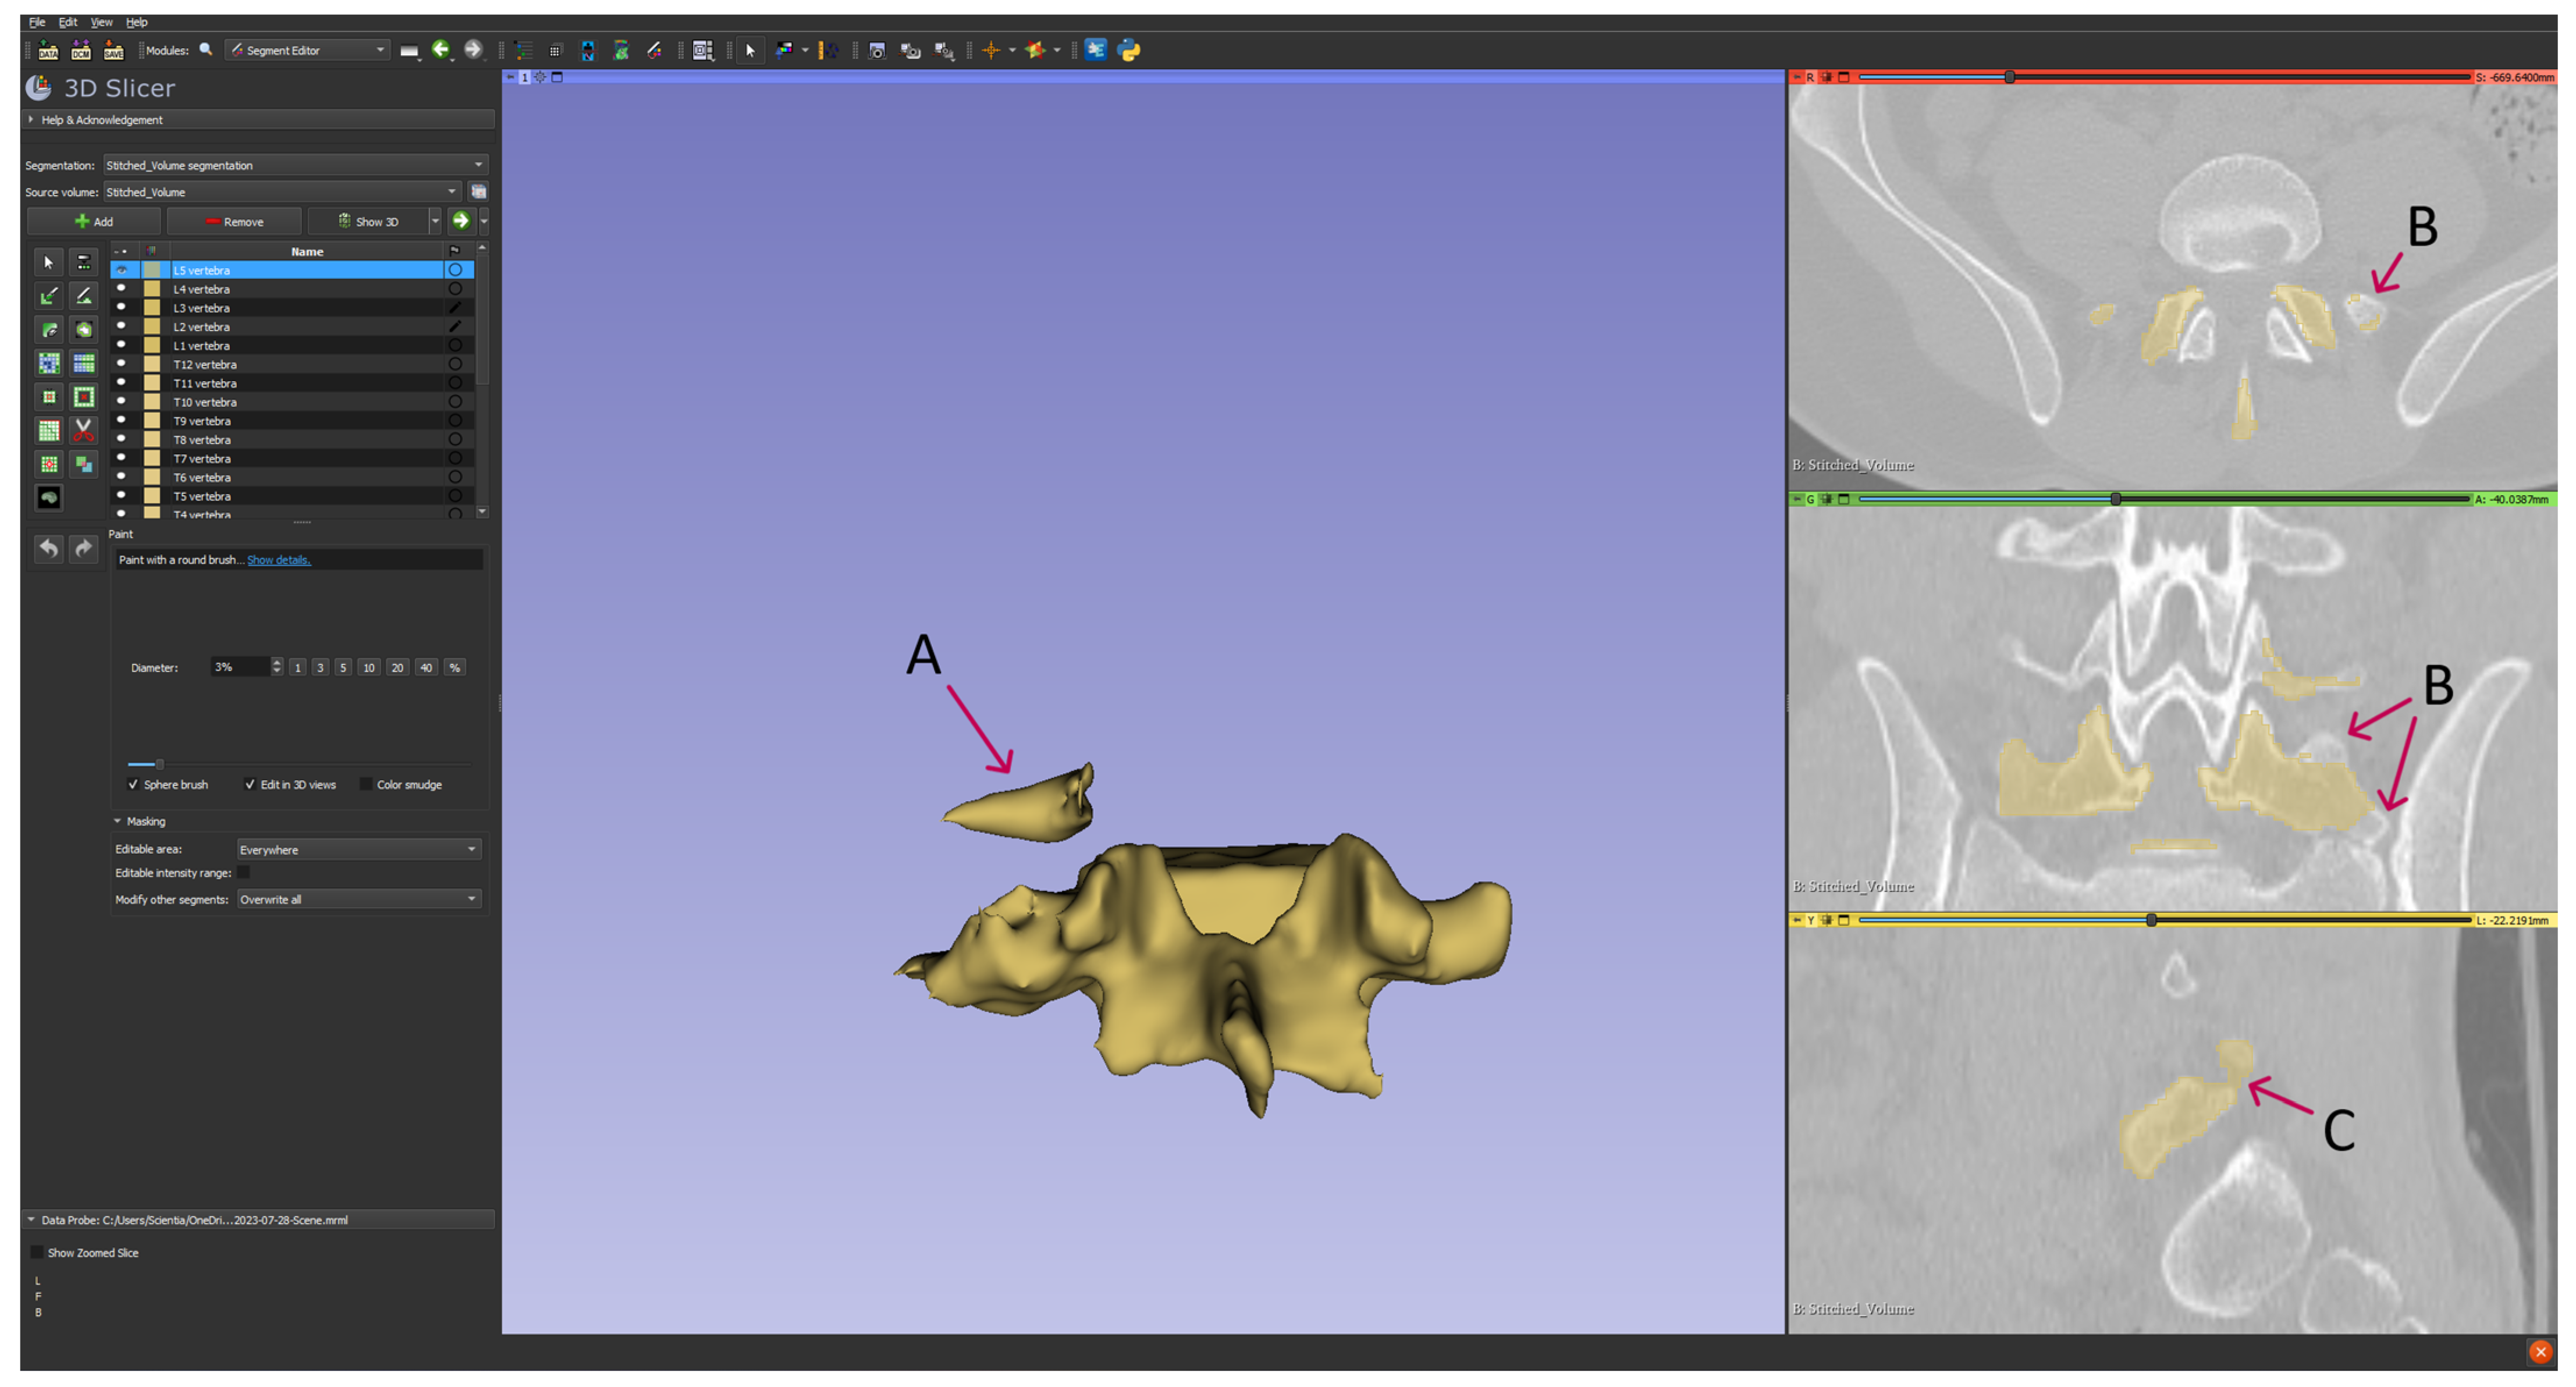The image size is (2576, 1387).
Task: Toggle the crosshair toolbar icon
Action: [991, 50]
